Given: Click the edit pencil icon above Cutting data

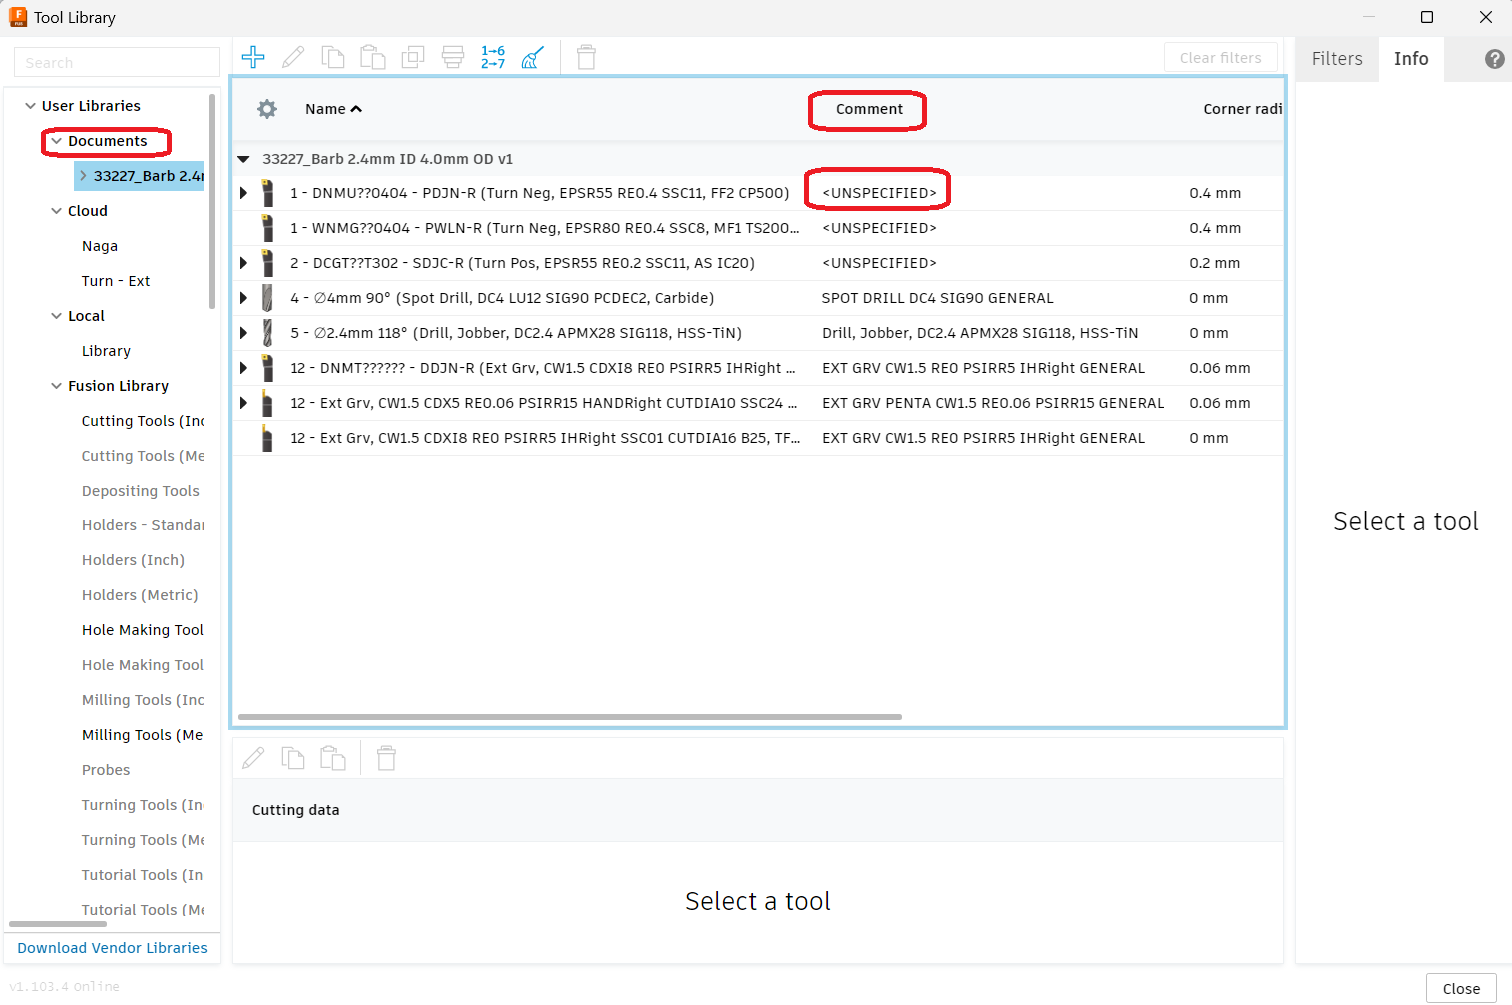Looking at the screenshot, I should [x=253, y=758].
